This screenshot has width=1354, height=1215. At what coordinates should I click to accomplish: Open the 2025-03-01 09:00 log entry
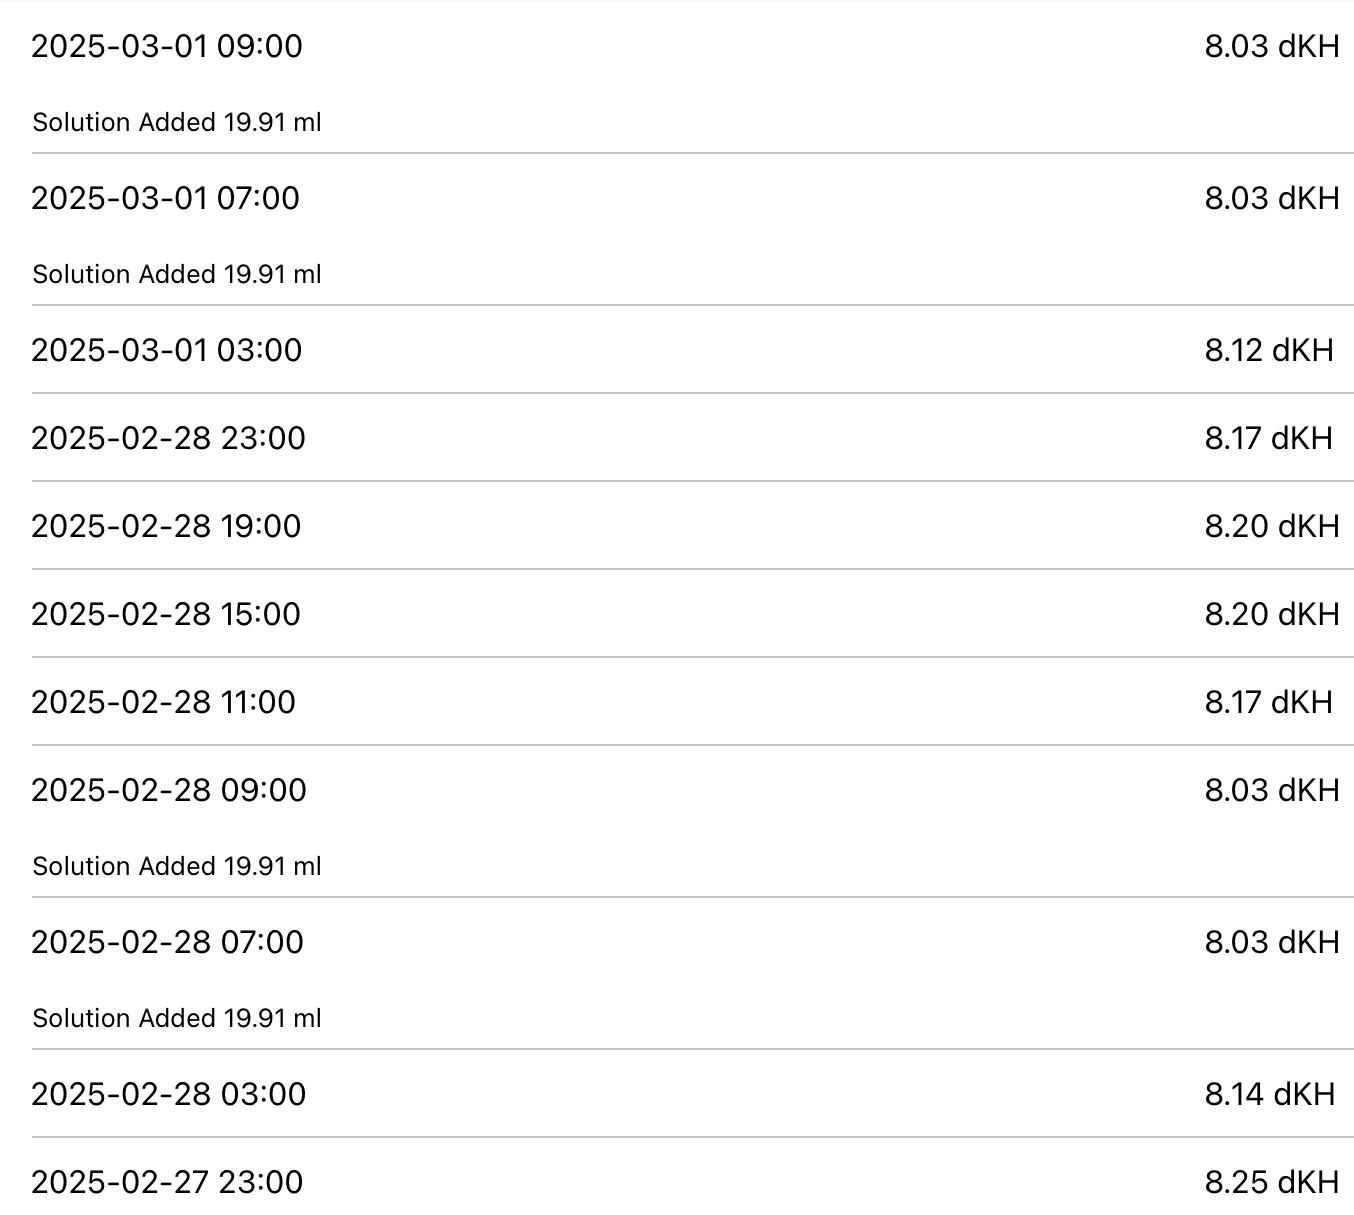(167, 47)
